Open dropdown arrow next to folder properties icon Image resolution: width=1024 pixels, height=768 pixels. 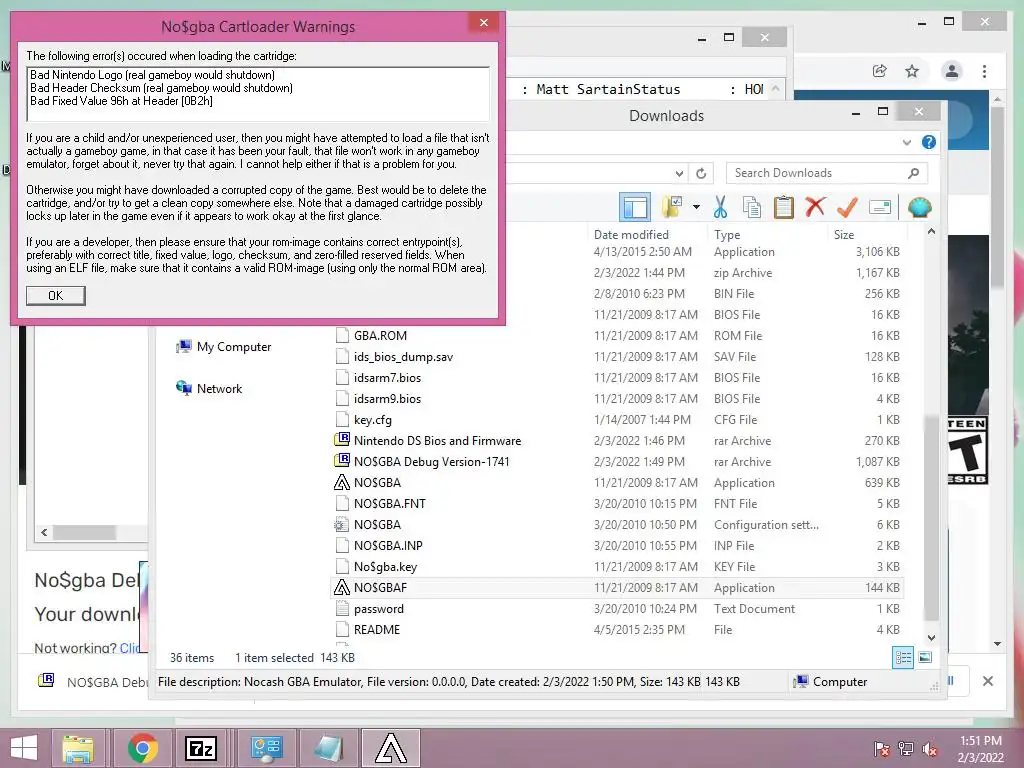pyautogui.click(x=697, y=207)
